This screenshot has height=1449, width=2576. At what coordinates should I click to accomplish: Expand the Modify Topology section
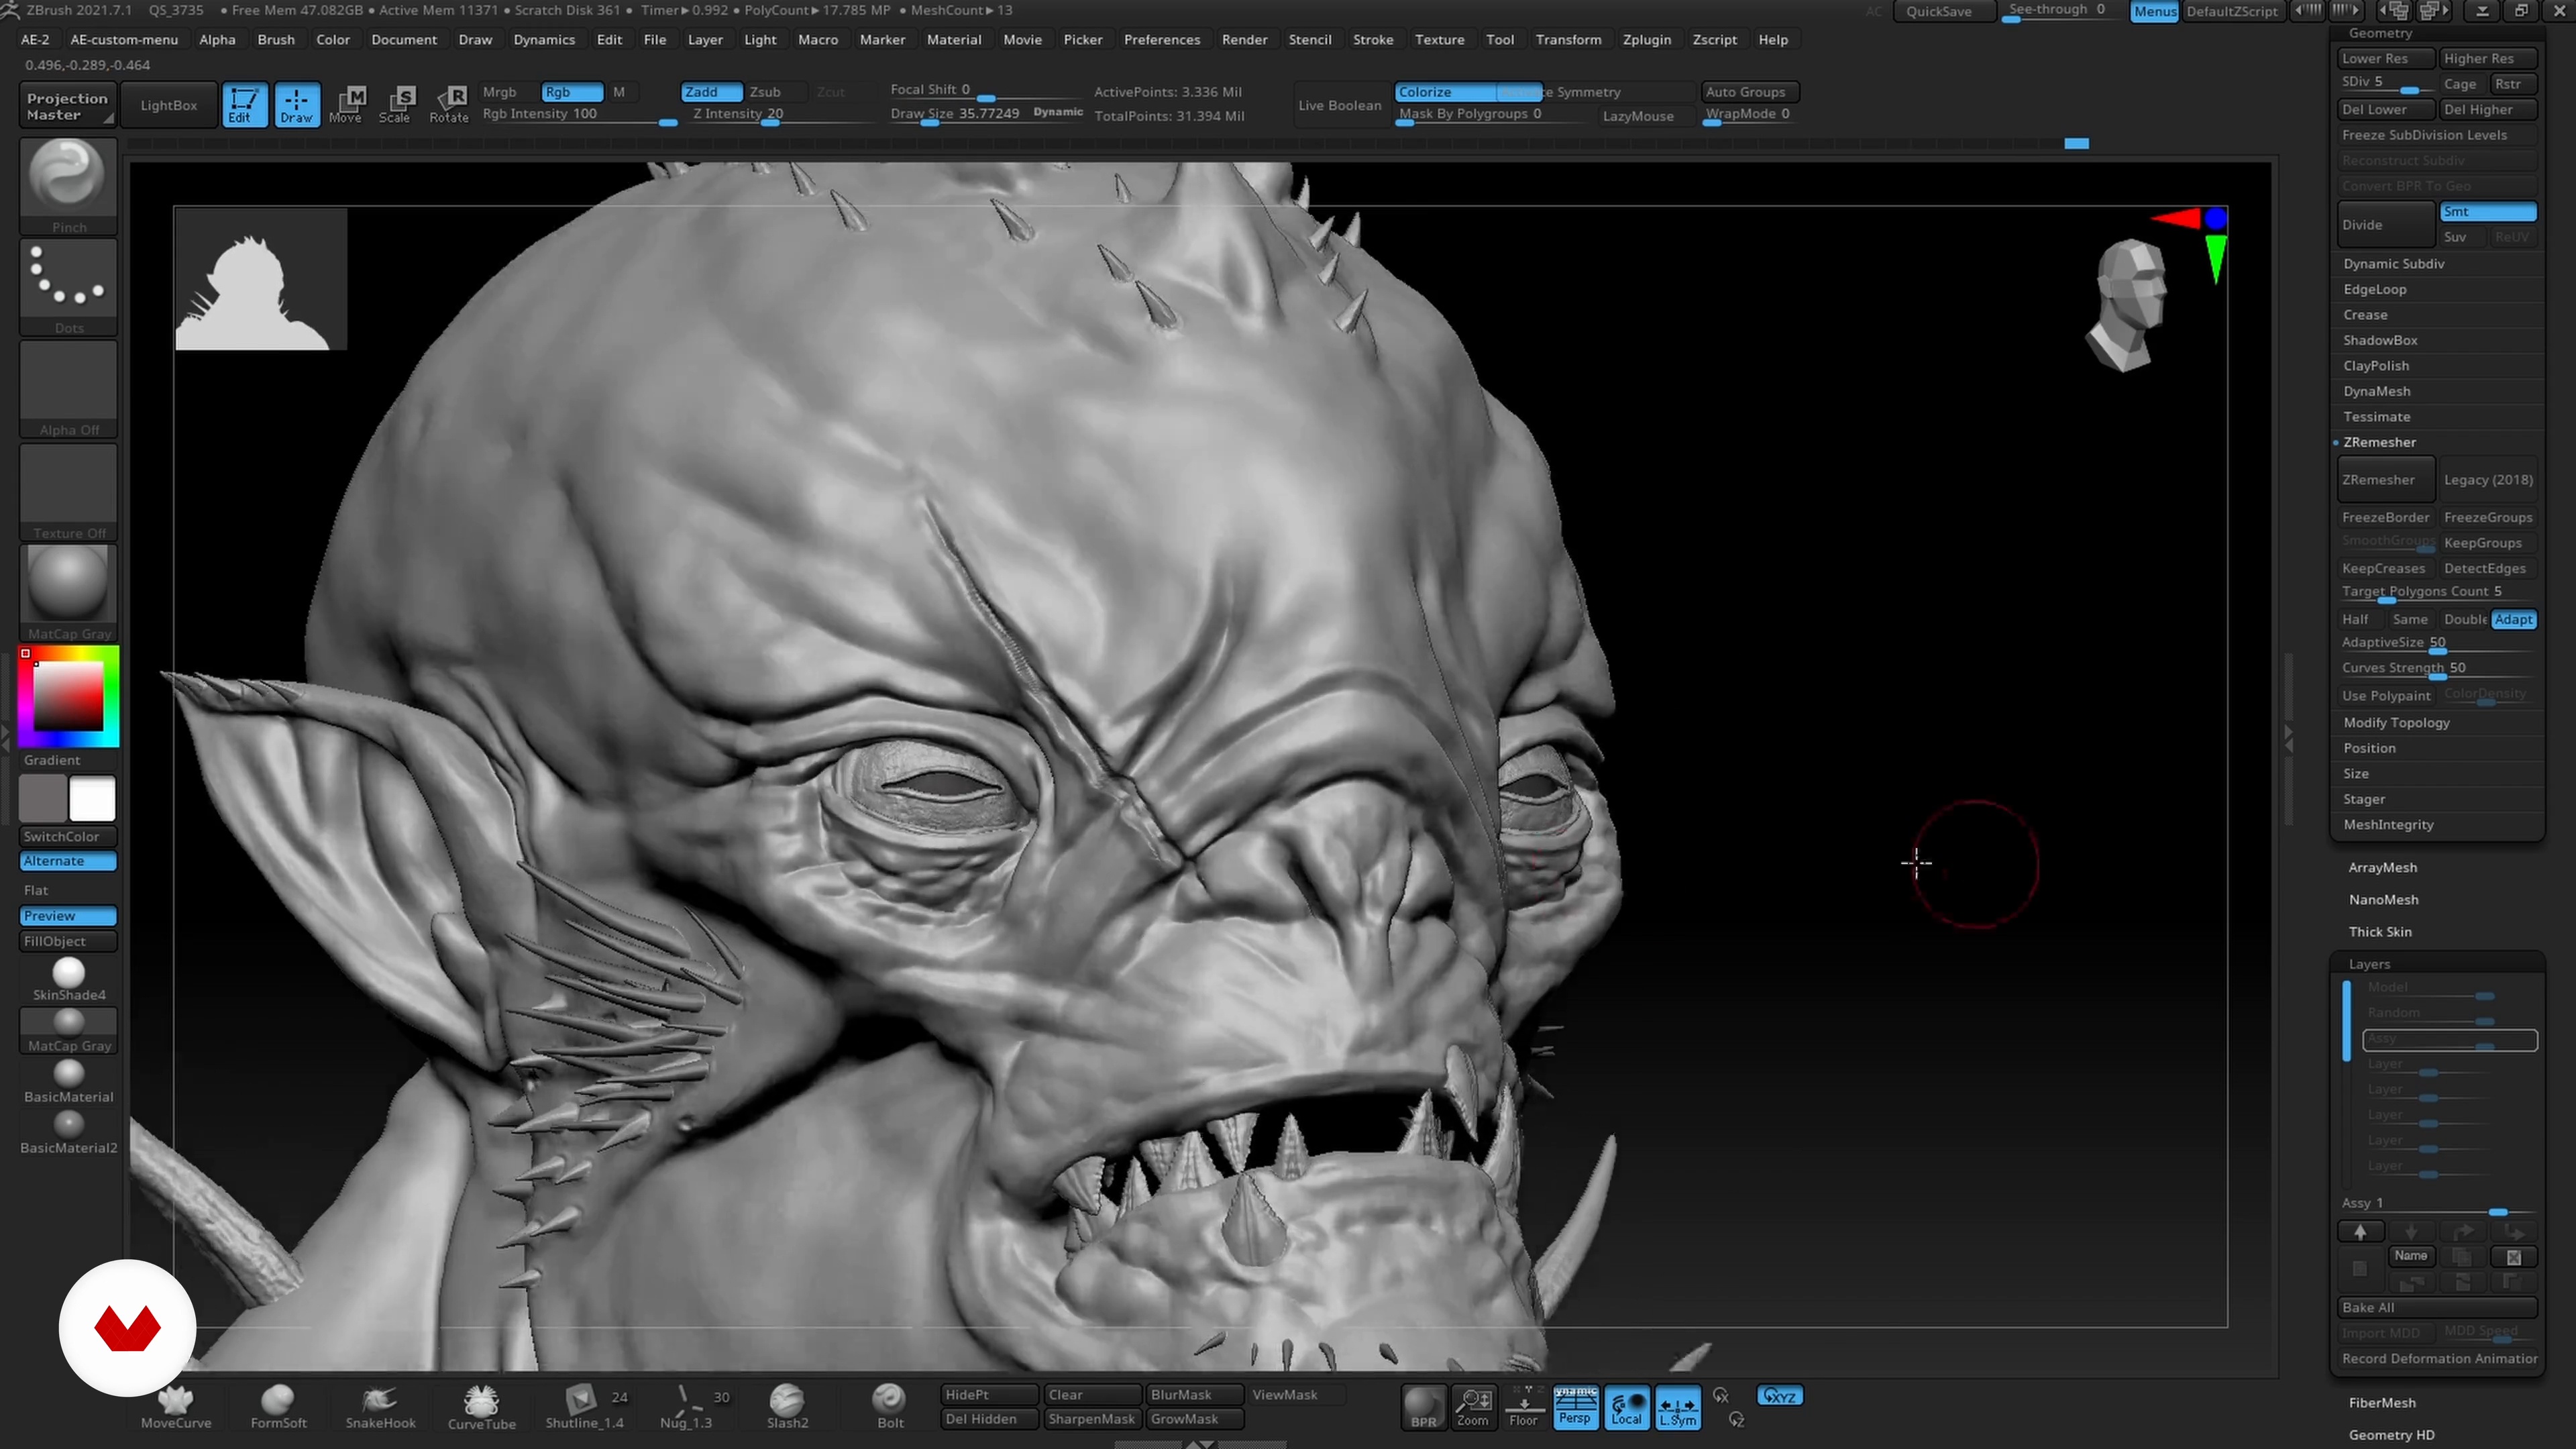click(x=2396, y=722)
